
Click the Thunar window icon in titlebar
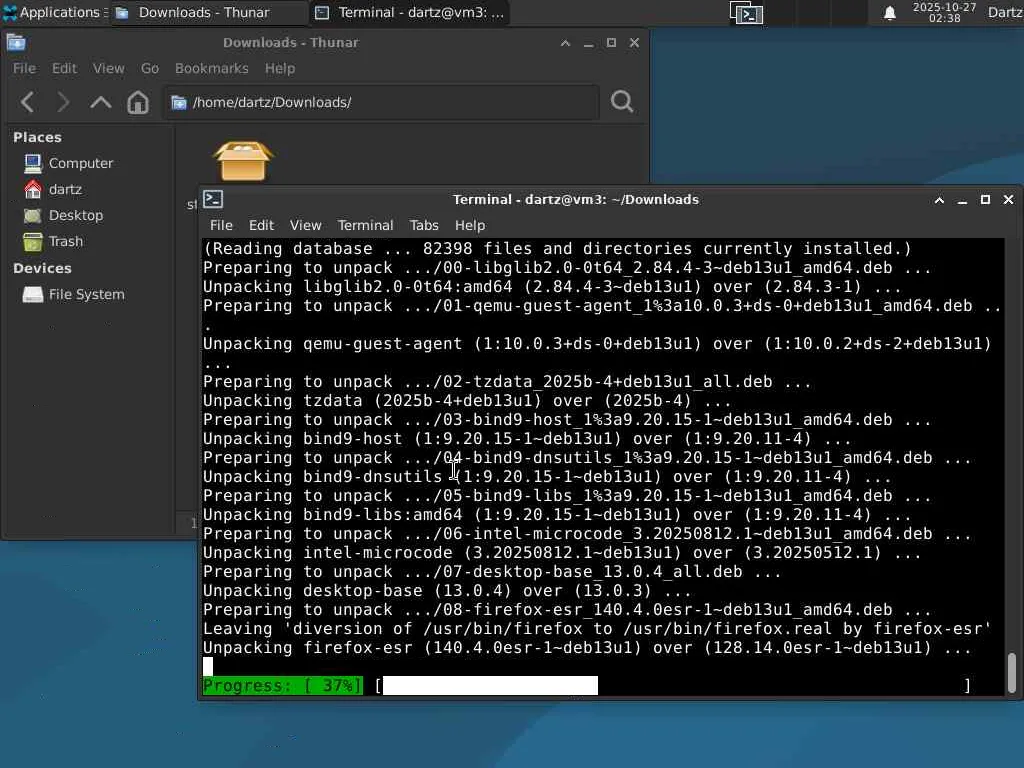click(16, 42)
